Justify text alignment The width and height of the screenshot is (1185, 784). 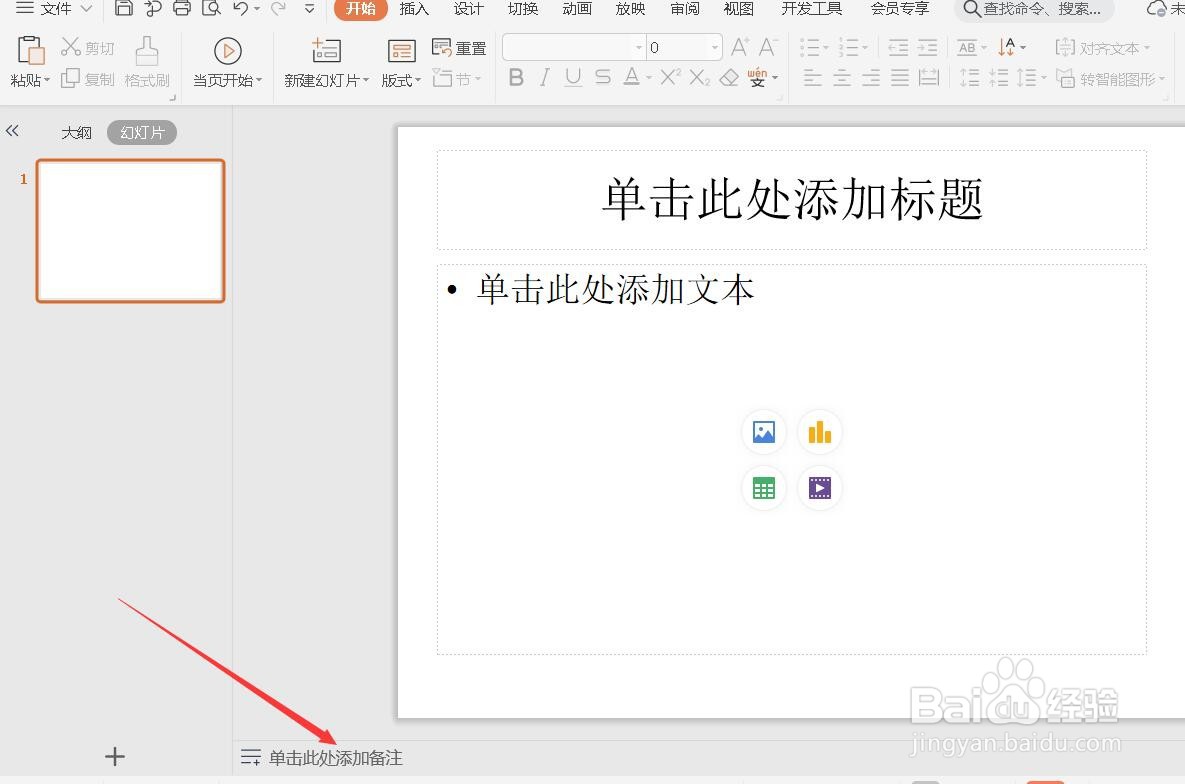coord(899,78)
